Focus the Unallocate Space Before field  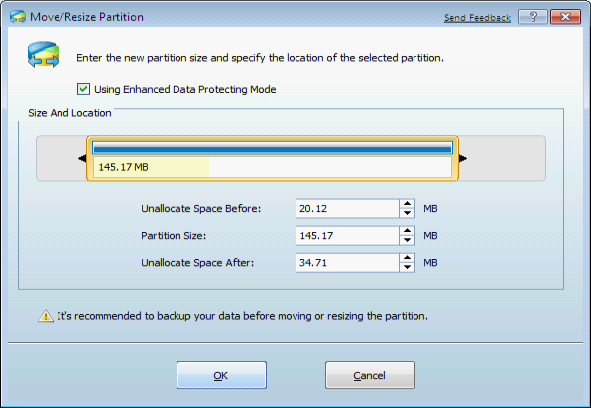(x=348, y=209)
